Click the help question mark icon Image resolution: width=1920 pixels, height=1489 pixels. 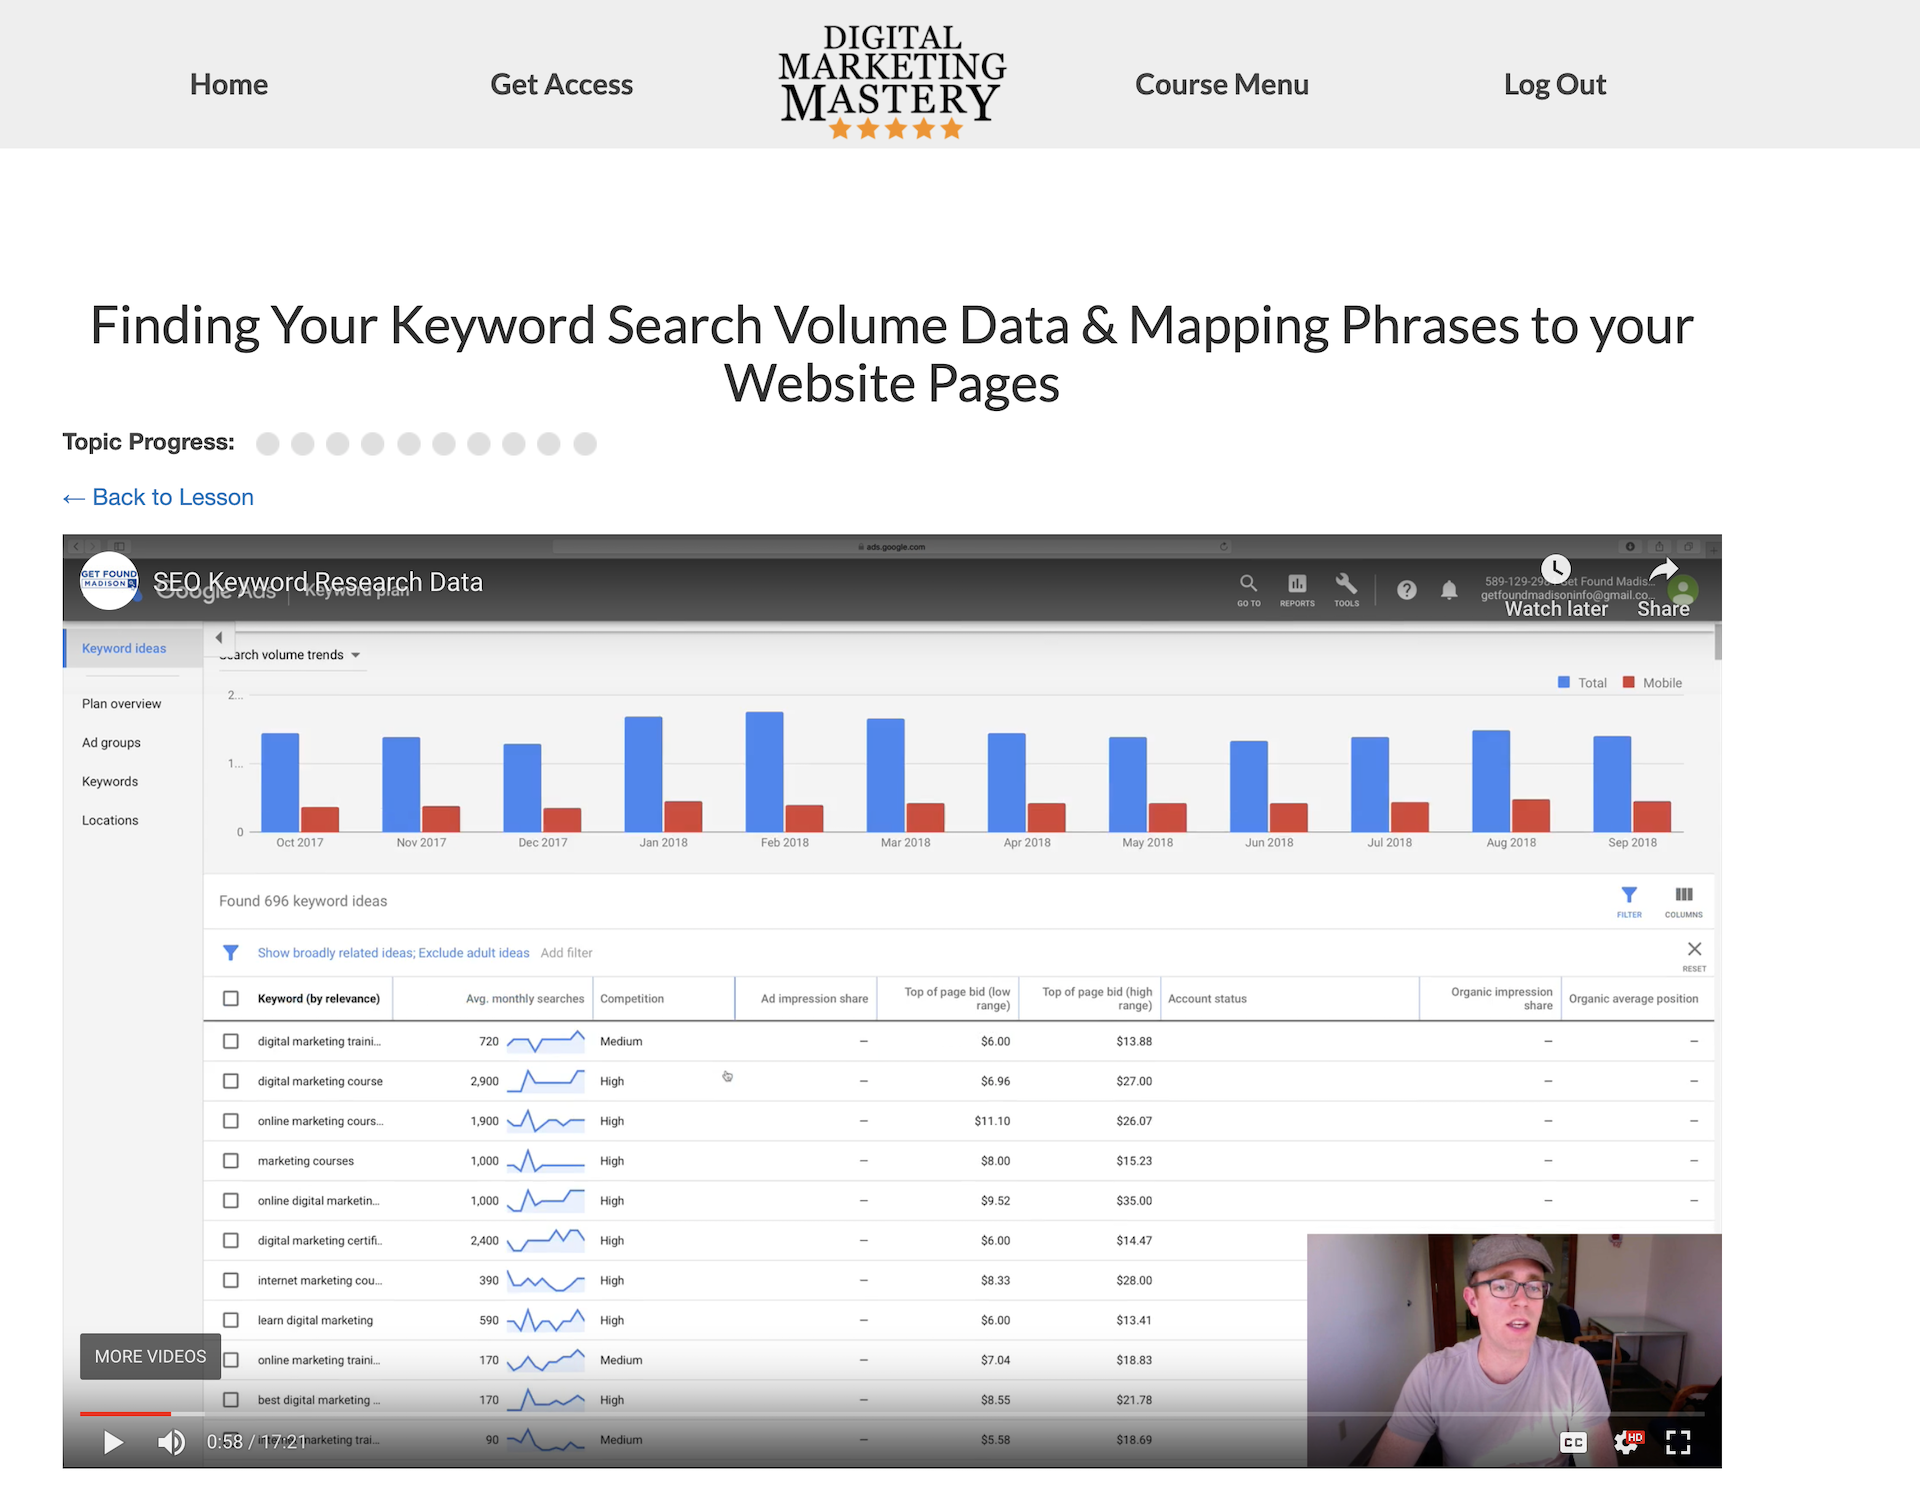pos(1406,590)
